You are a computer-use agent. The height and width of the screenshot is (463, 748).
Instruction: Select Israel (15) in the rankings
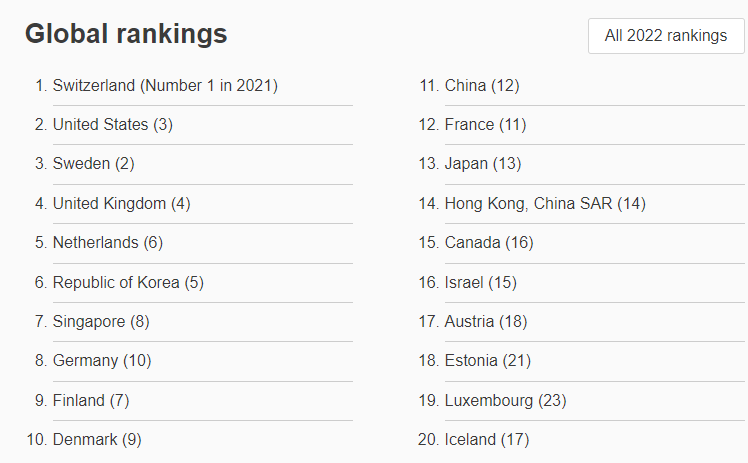pos(481,283)
